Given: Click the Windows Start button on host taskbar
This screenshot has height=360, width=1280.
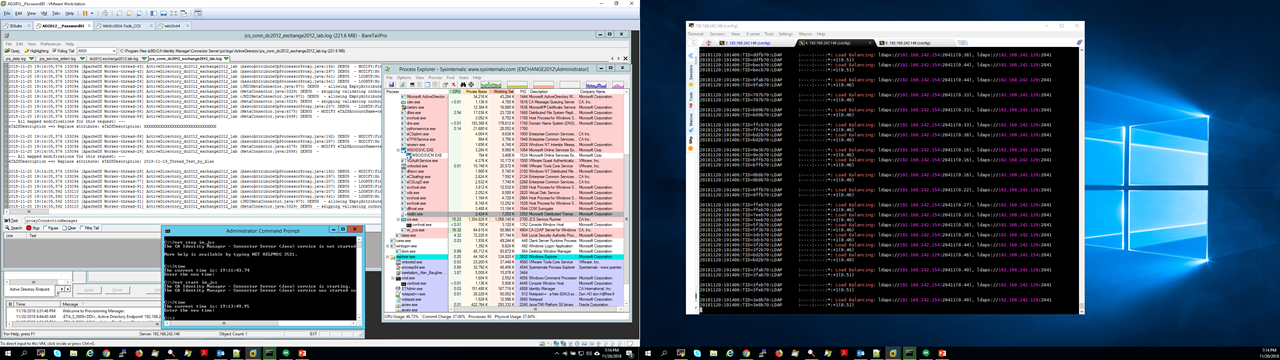Looking at the screenshot, I should coord(8,353).
